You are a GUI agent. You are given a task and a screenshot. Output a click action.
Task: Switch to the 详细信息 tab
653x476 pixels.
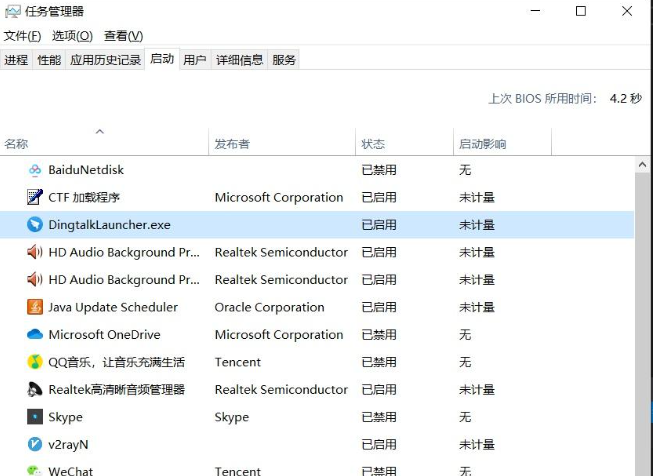[x=239, y=60]
